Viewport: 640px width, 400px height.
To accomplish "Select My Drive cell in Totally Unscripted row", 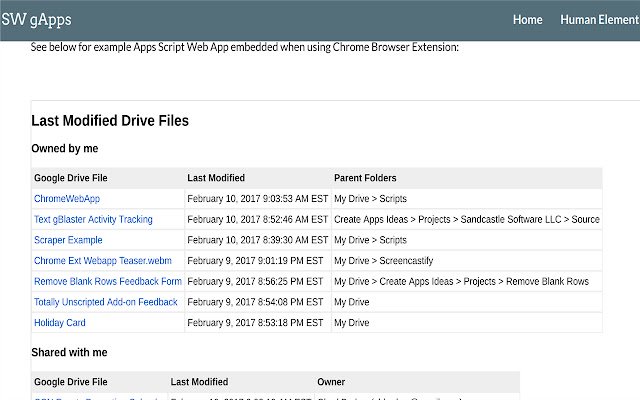I will click(x=351, y=302).
